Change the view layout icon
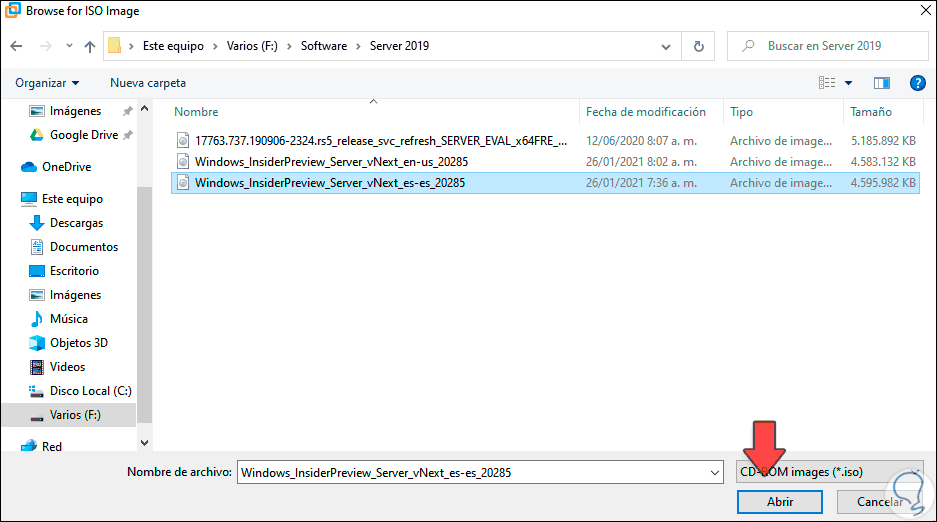This screenshot has width=937, height=522. 827,83
